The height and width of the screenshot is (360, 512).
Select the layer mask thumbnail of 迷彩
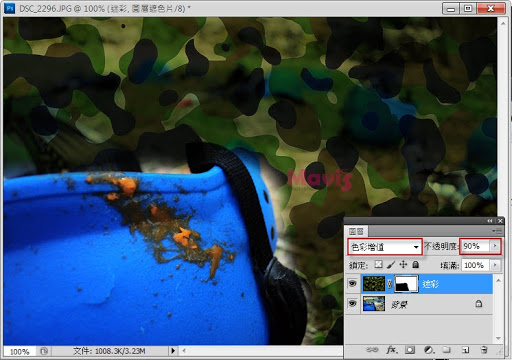[406, 284]
